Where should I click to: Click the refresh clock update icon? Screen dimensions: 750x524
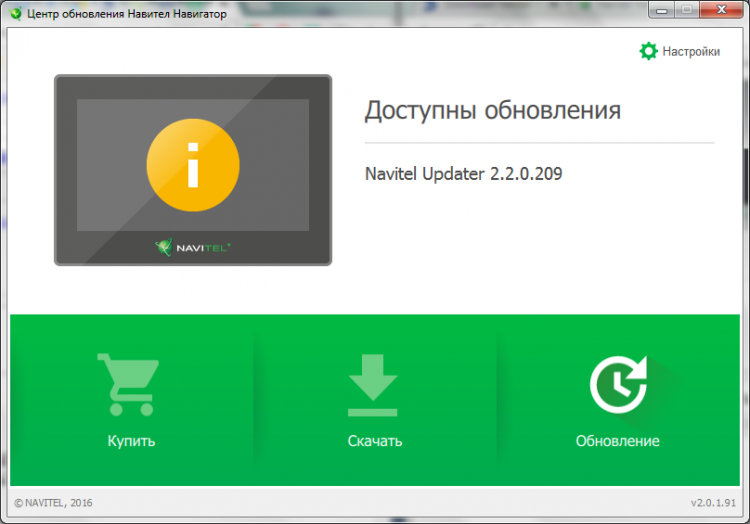tap(619, 384)
